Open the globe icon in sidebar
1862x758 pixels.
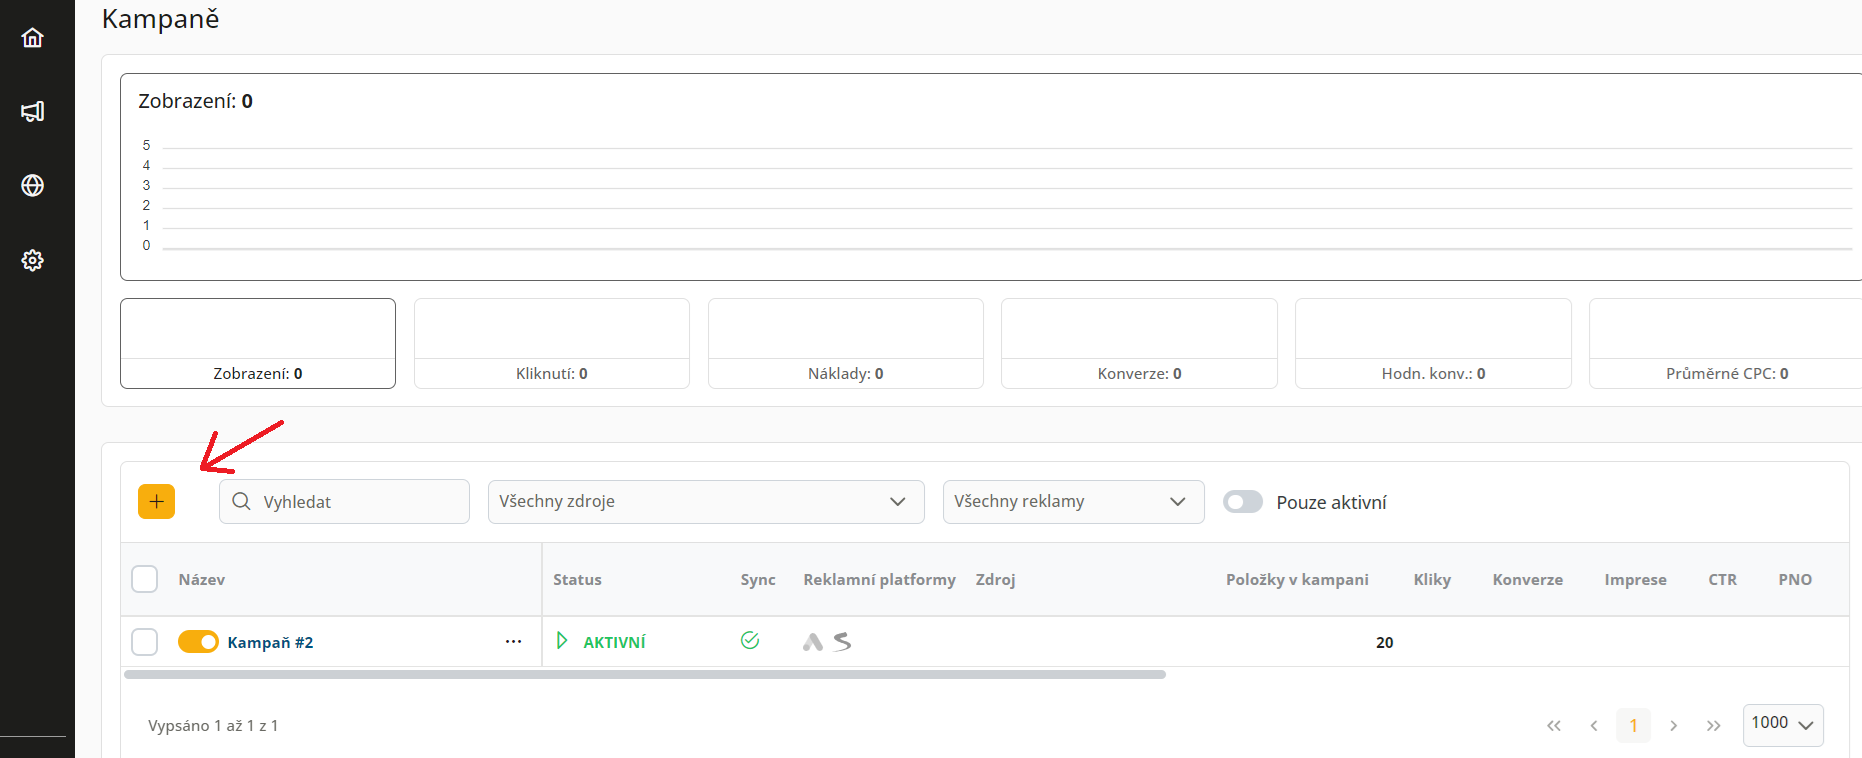point(33,186)
